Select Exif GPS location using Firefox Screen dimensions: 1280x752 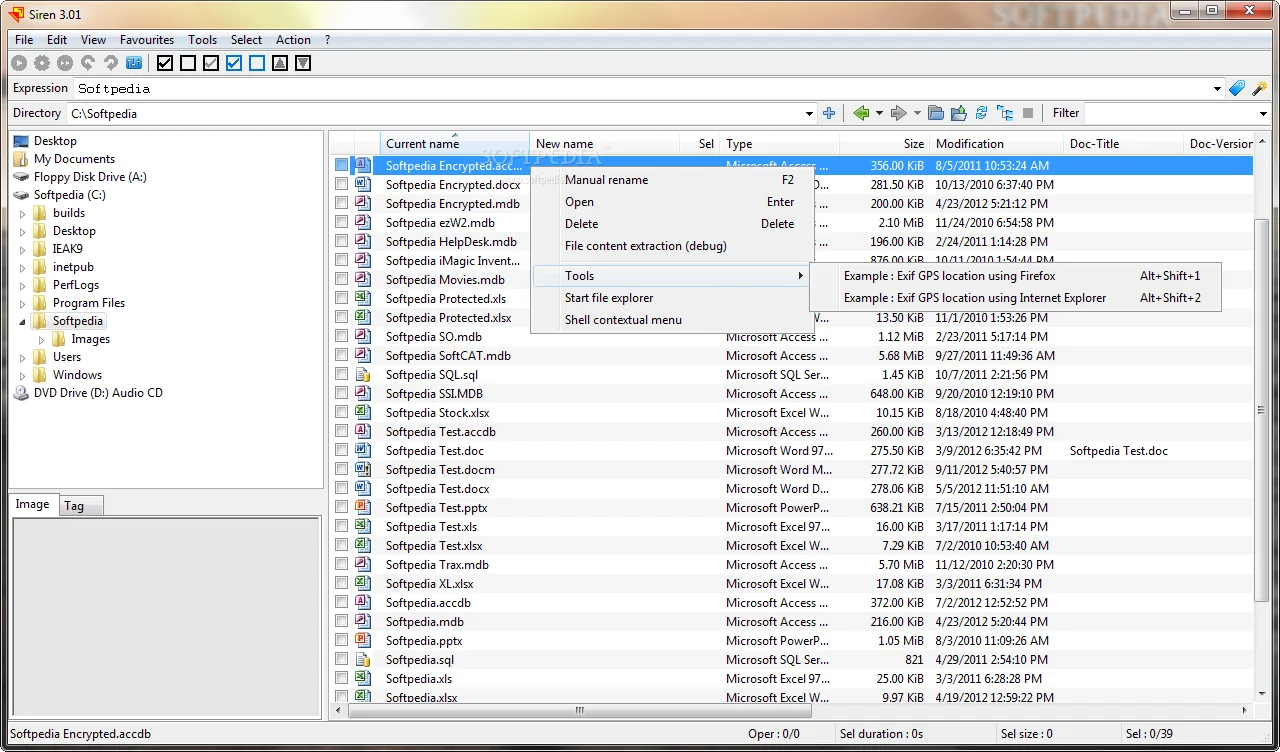pyautogui.click(x=949, y=276)
